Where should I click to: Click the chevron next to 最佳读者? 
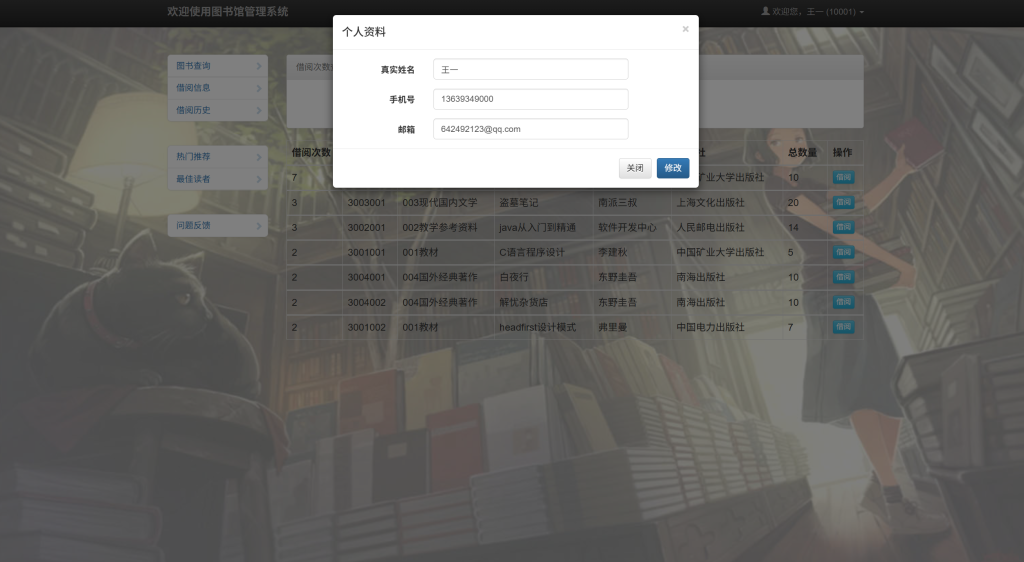(259, 179)
